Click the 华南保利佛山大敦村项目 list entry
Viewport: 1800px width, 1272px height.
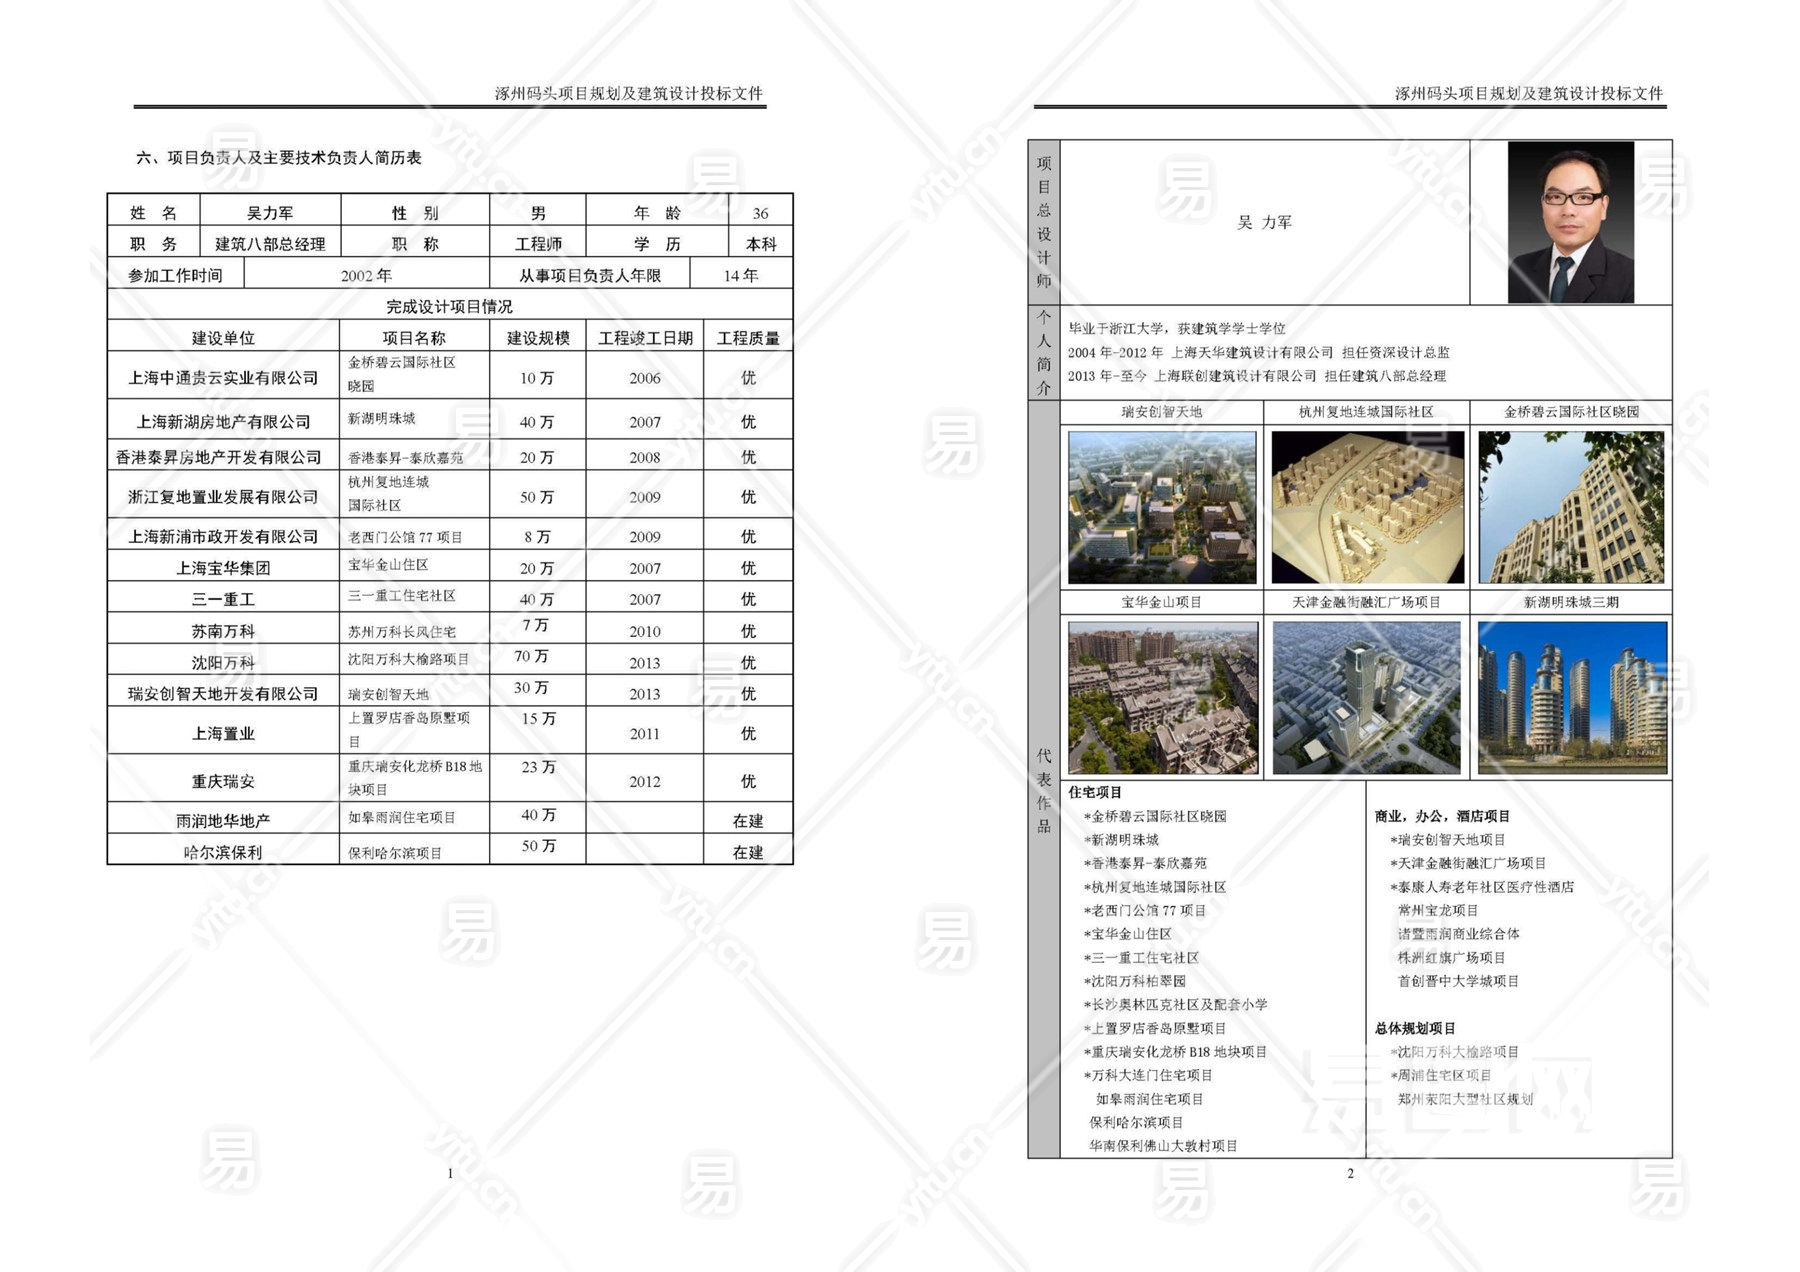click(x=1163, y=1146)
